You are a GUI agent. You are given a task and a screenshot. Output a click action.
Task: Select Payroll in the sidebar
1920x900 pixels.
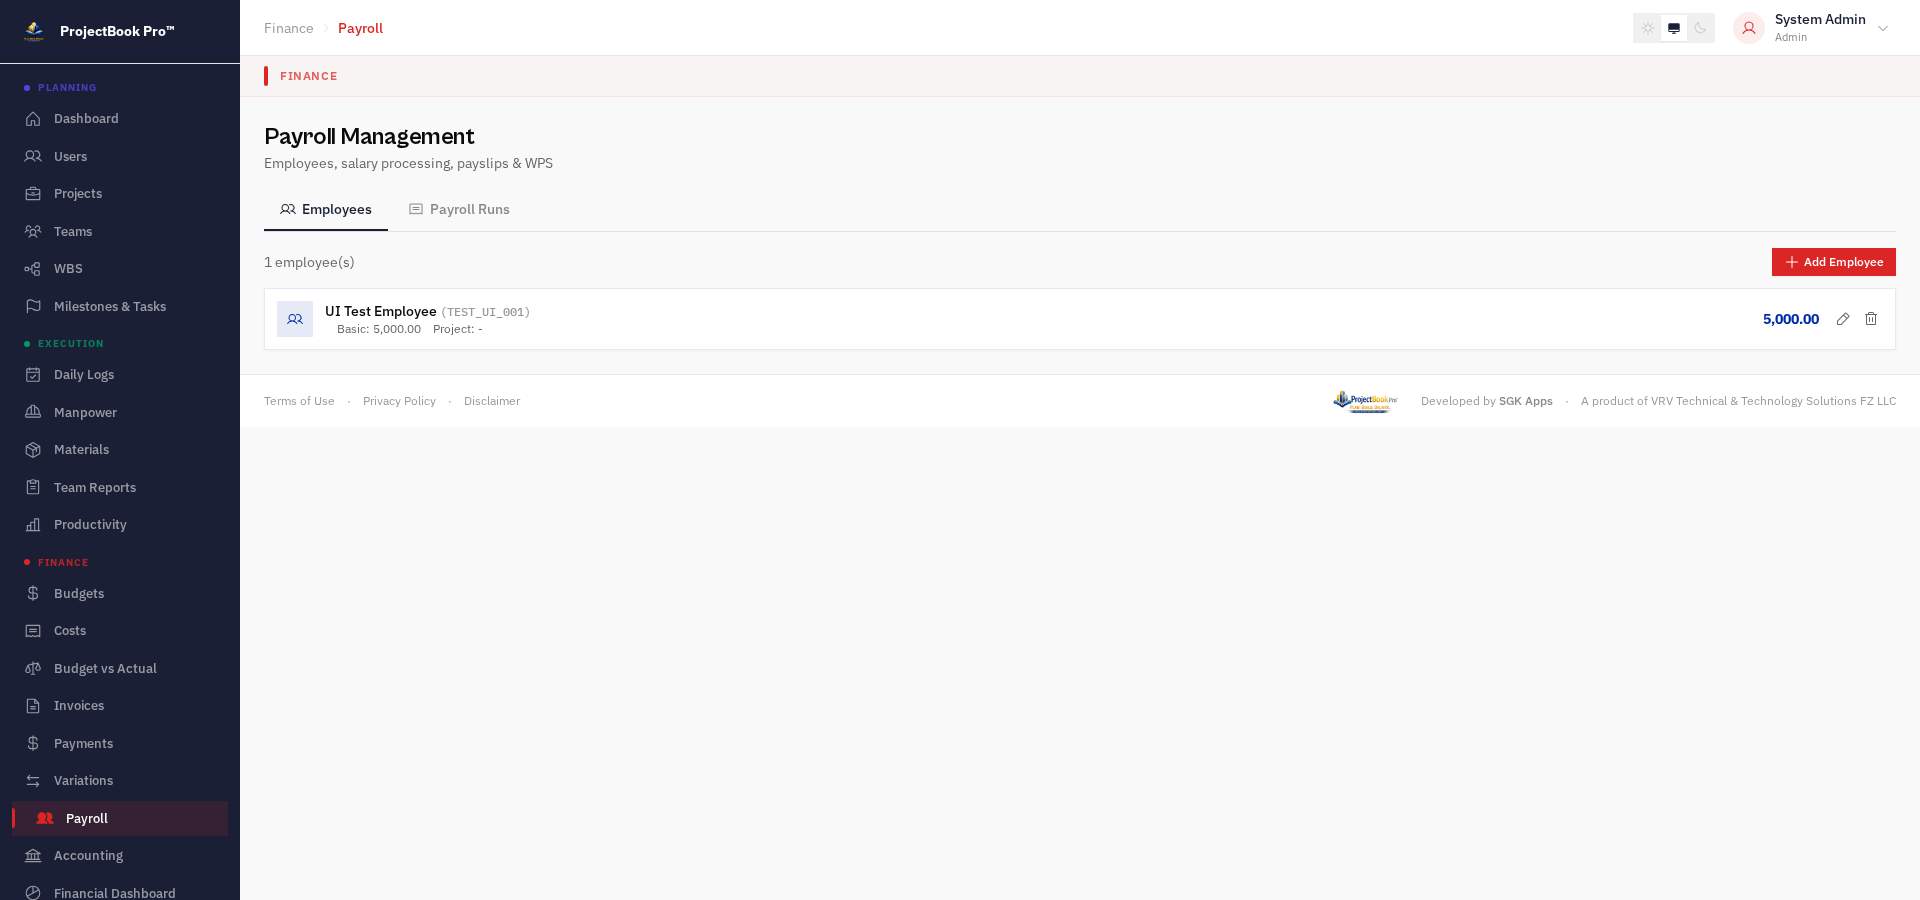tap(120, 818)
